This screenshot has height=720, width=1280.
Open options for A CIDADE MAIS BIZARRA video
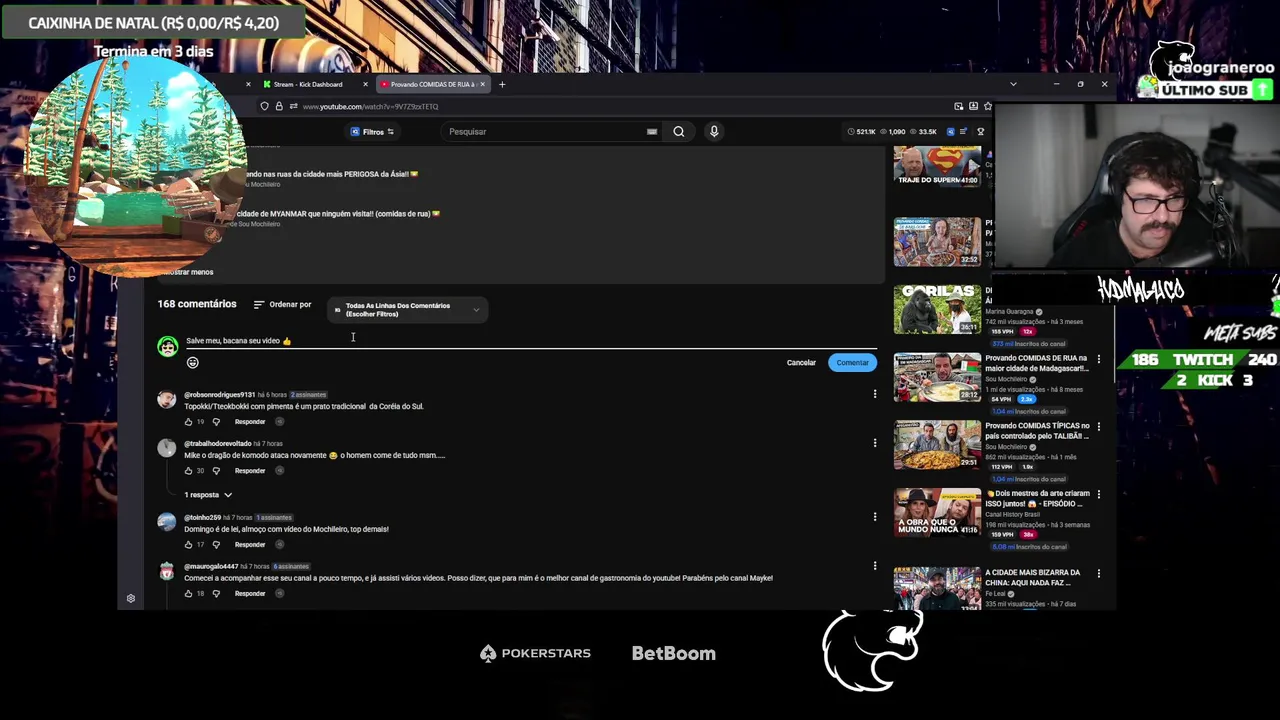click(1099, 574)
